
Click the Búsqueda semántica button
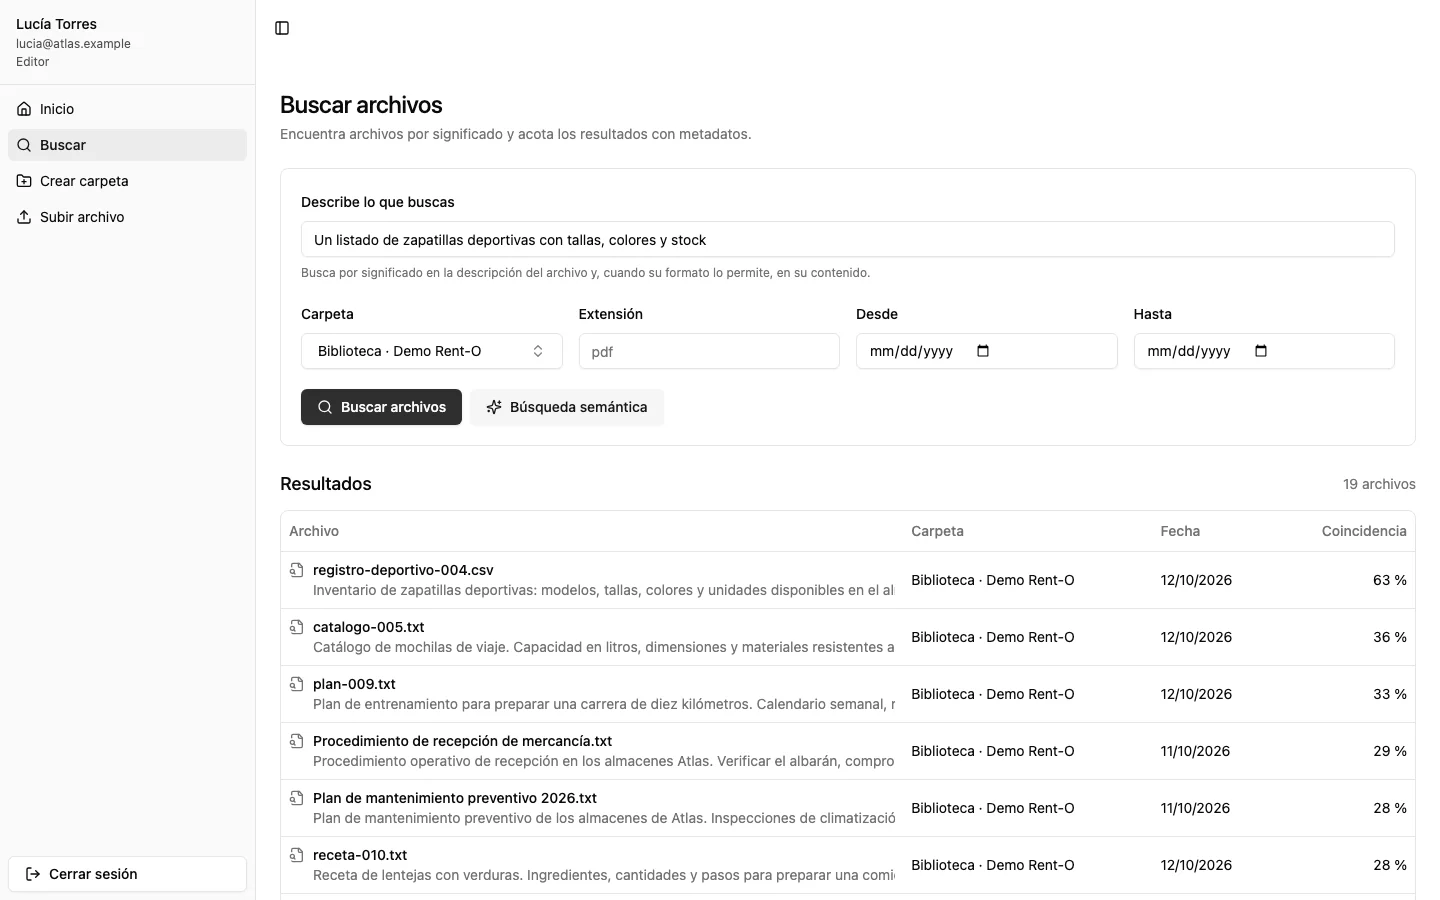[x=567, y=407]
